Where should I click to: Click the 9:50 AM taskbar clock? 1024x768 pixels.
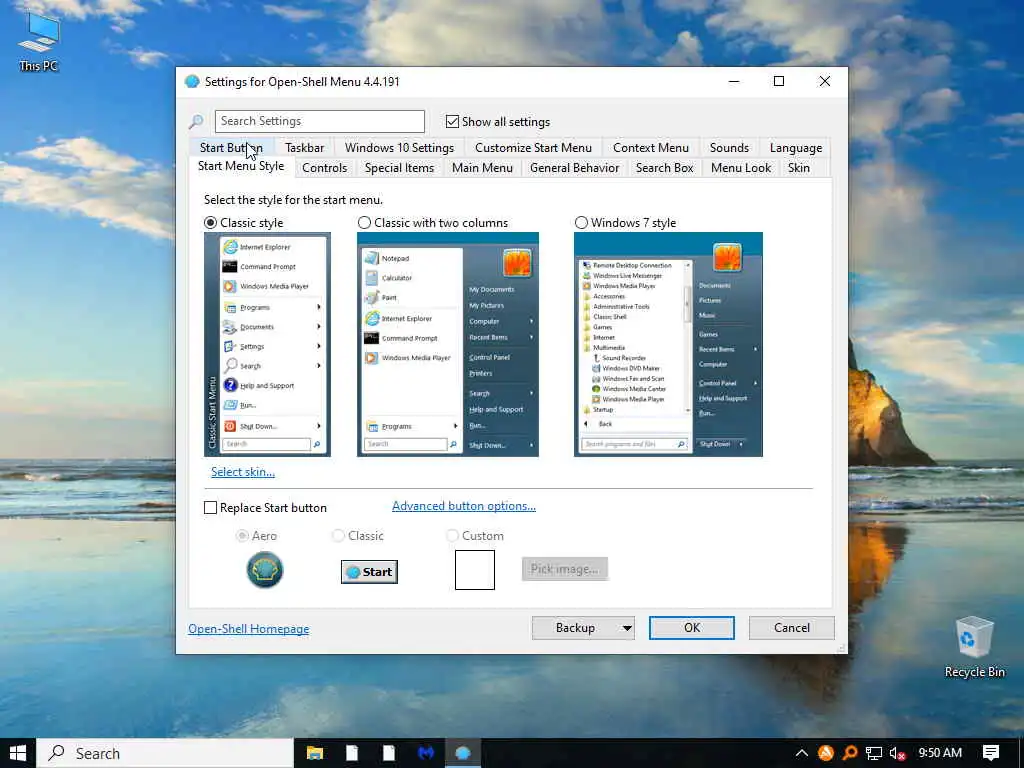click(x=940, y=753)
